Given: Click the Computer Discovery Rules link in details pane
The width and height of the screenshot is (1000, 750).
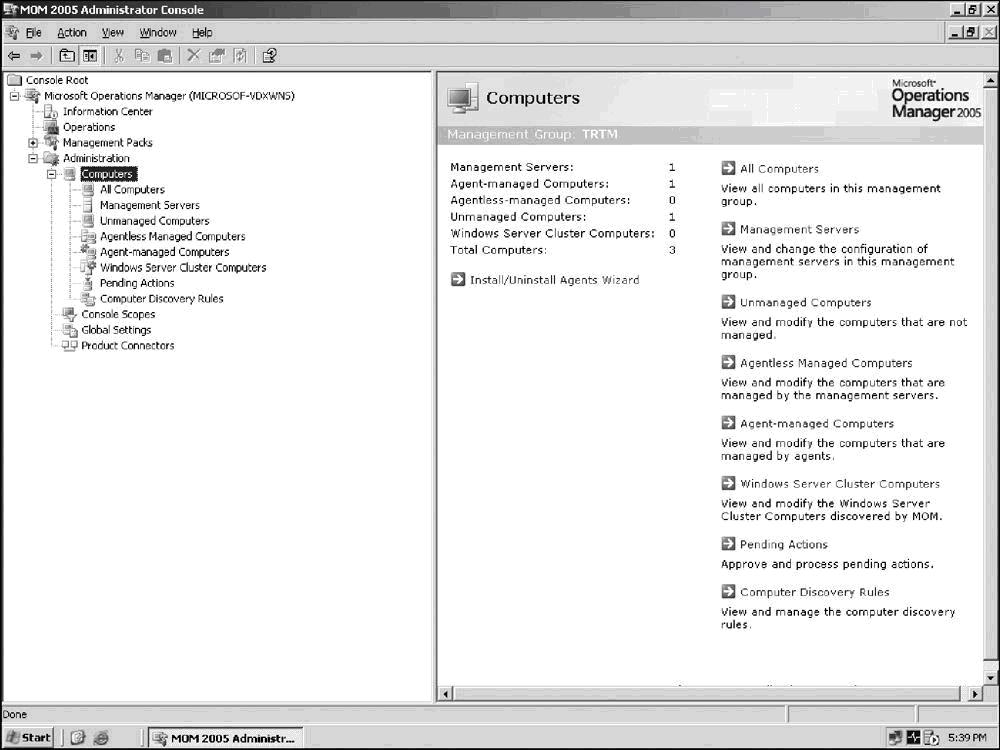Looking at the screenshot, I should pos(814,592).
